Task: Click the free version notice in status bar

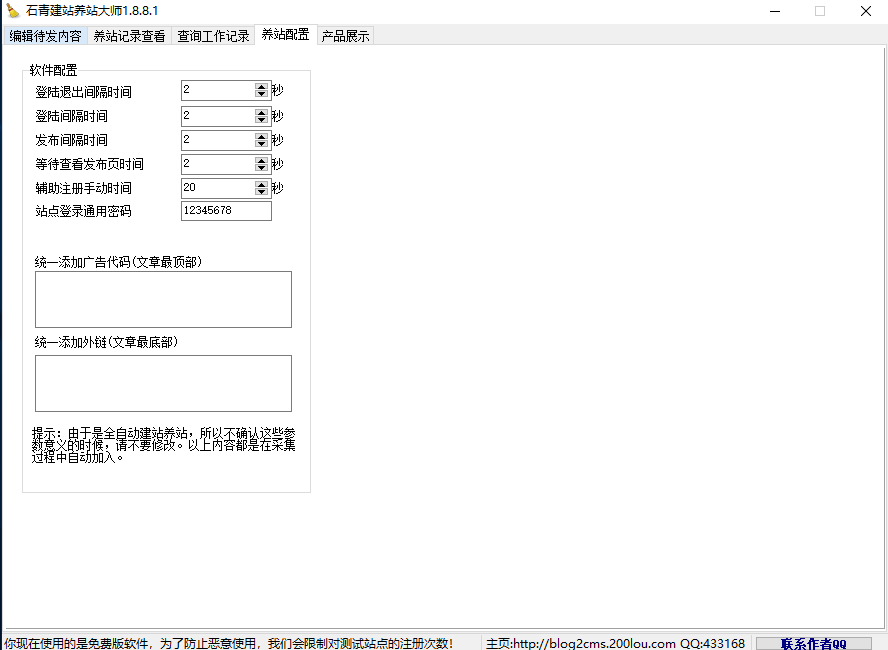Action: point(229,643)
